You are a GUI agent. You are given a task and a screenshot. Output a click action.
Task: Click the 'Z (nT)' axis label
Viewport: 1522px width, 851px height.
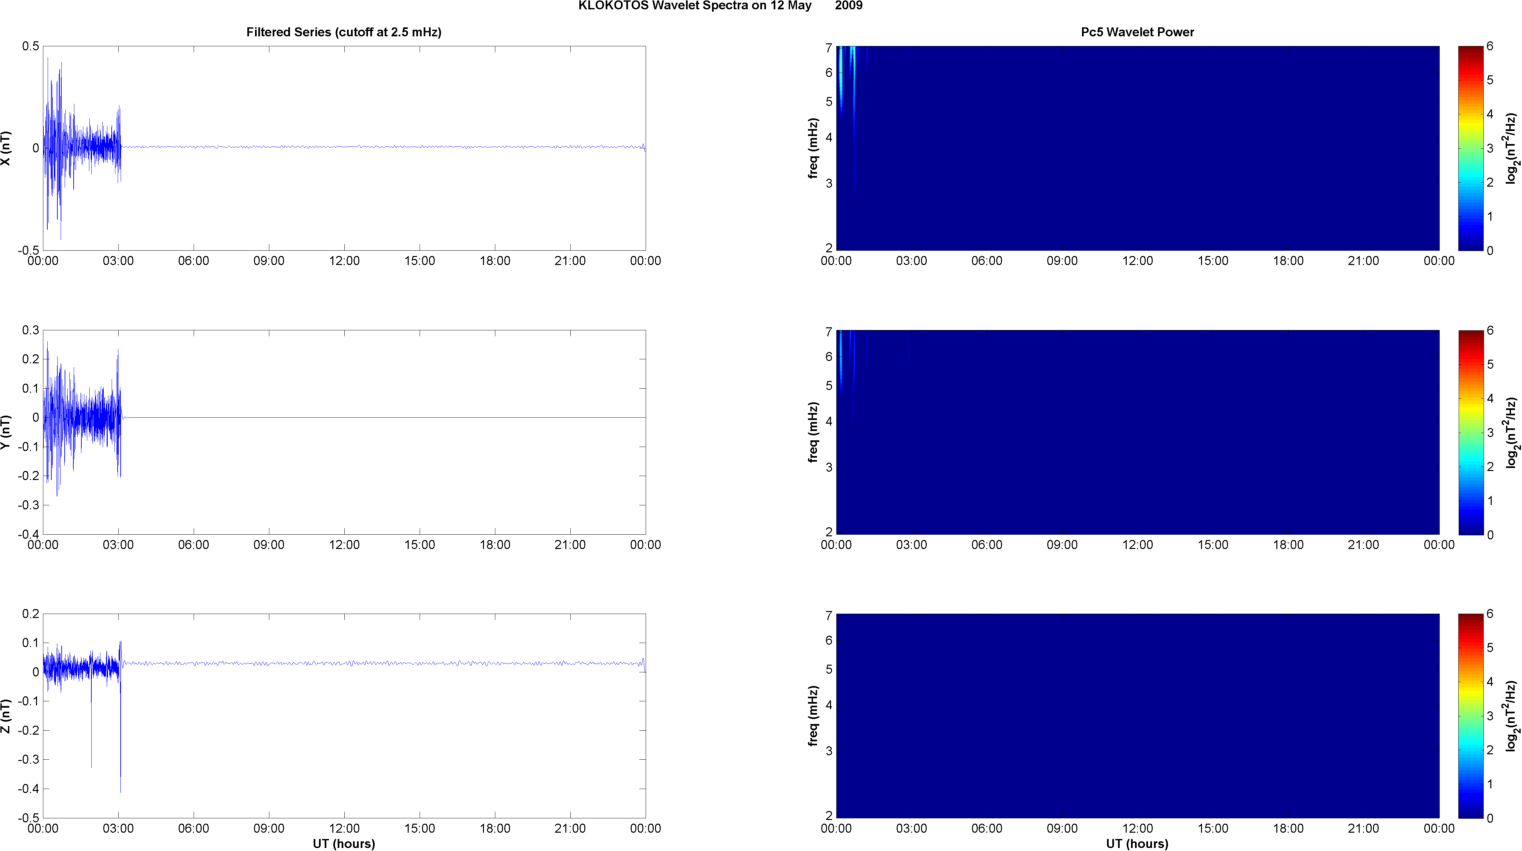(x=7, y=716)
